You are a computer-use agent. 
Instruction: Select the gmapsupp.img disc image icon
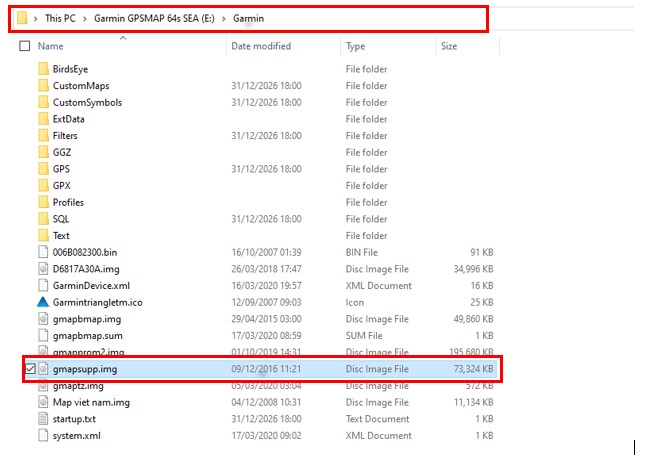(43, 369)
